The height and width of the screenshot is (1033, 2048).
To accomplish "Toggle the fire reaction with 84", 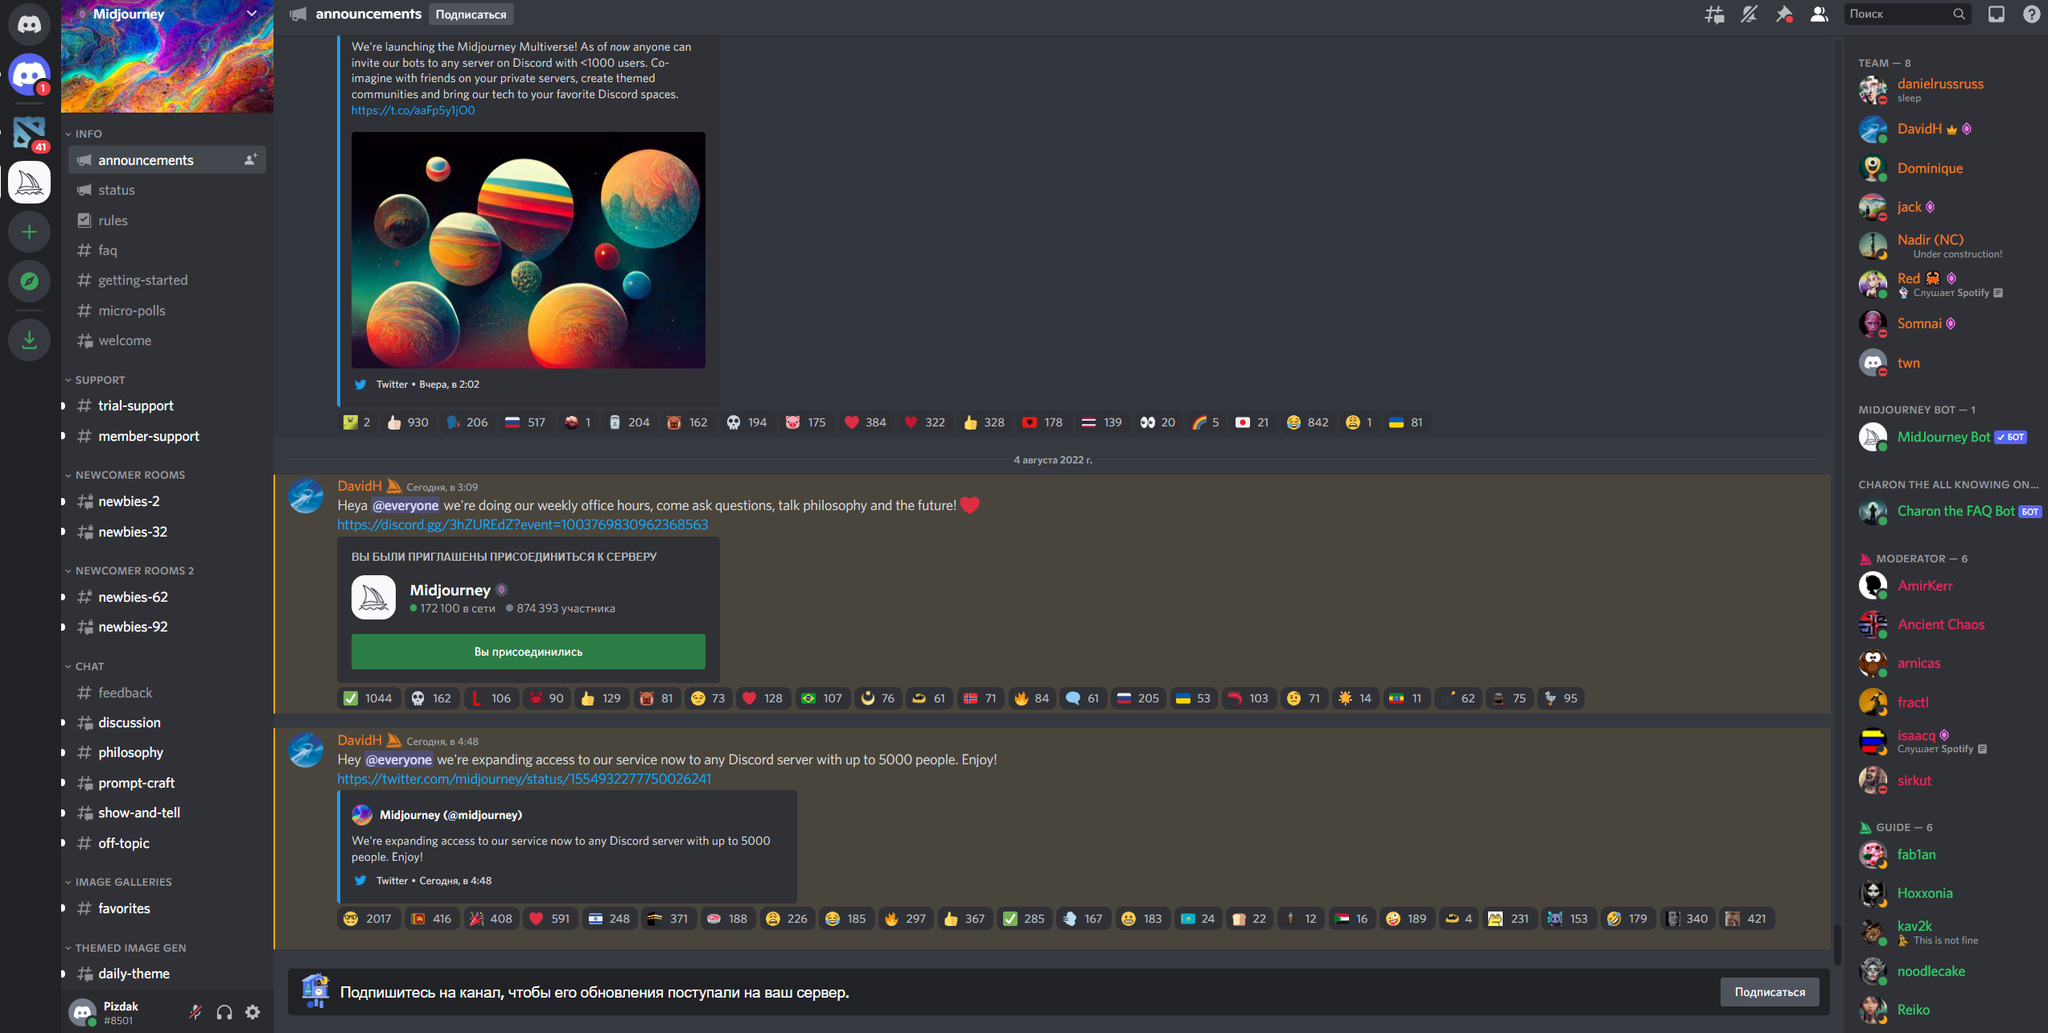I will [x=1032, y=698].
